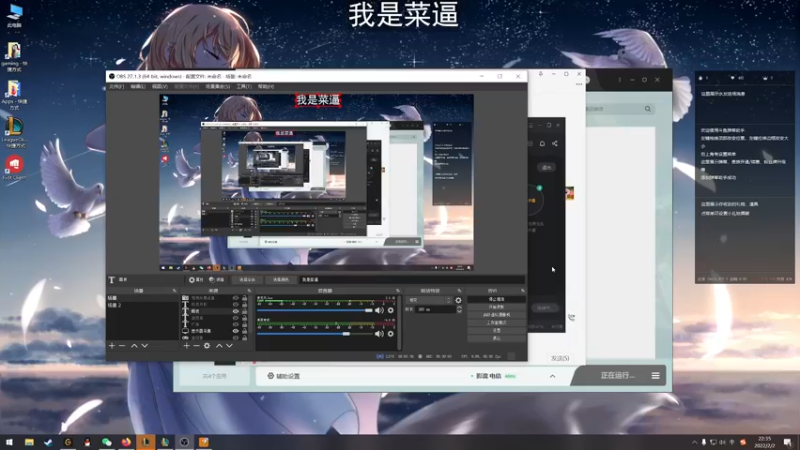Open the 场景集合(S) menu in OBS
The image size is (800, 450).
coord(218,87)
